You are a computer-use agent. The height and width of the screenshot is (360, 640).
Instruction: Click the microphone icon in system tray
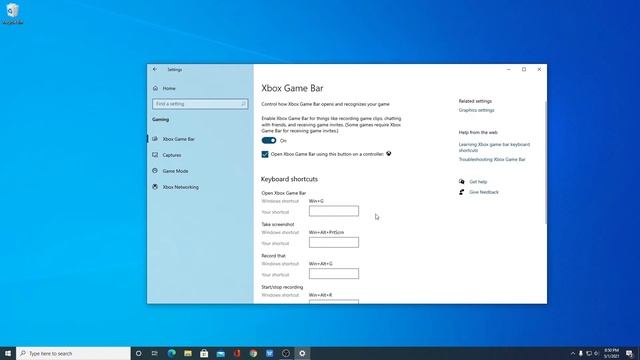tap(581, 353)
